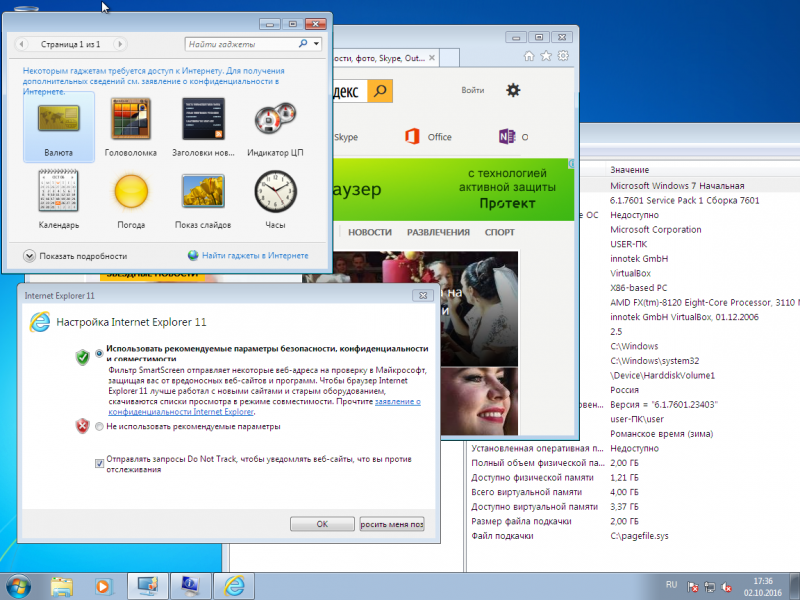
Task: Select the Календарь calendar gadget
Action: coord(59,199)
